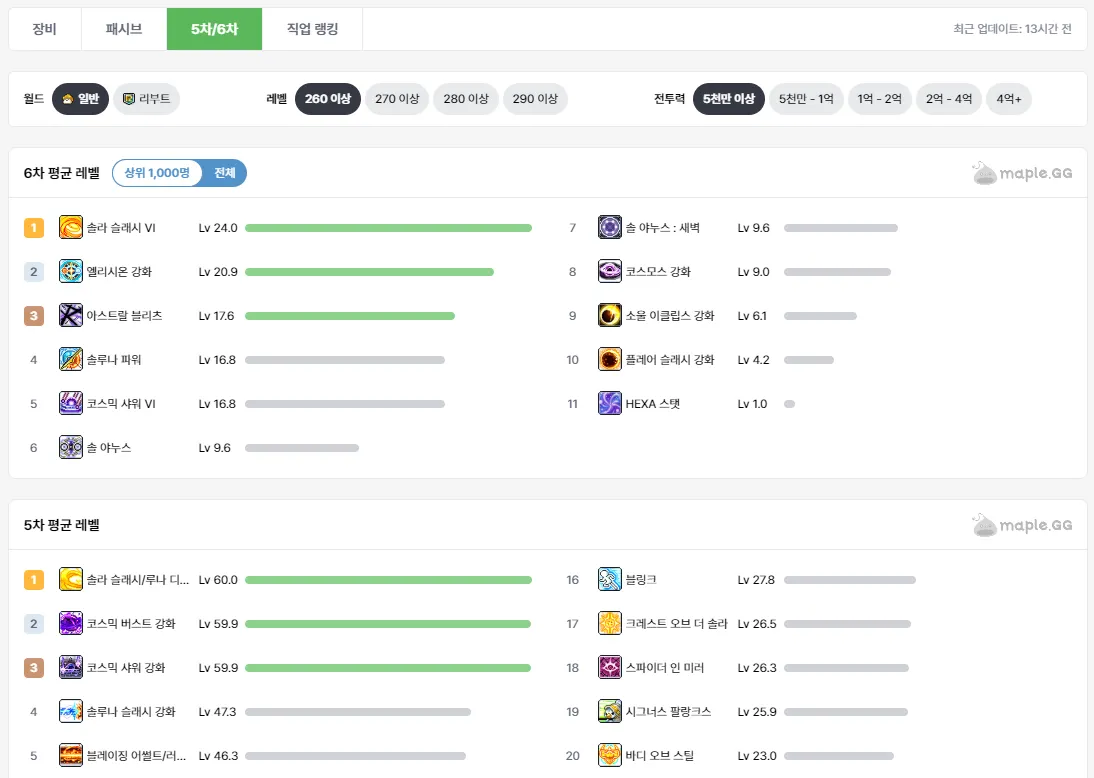Click the 블링크 skill name

click(x=640, y=579)
